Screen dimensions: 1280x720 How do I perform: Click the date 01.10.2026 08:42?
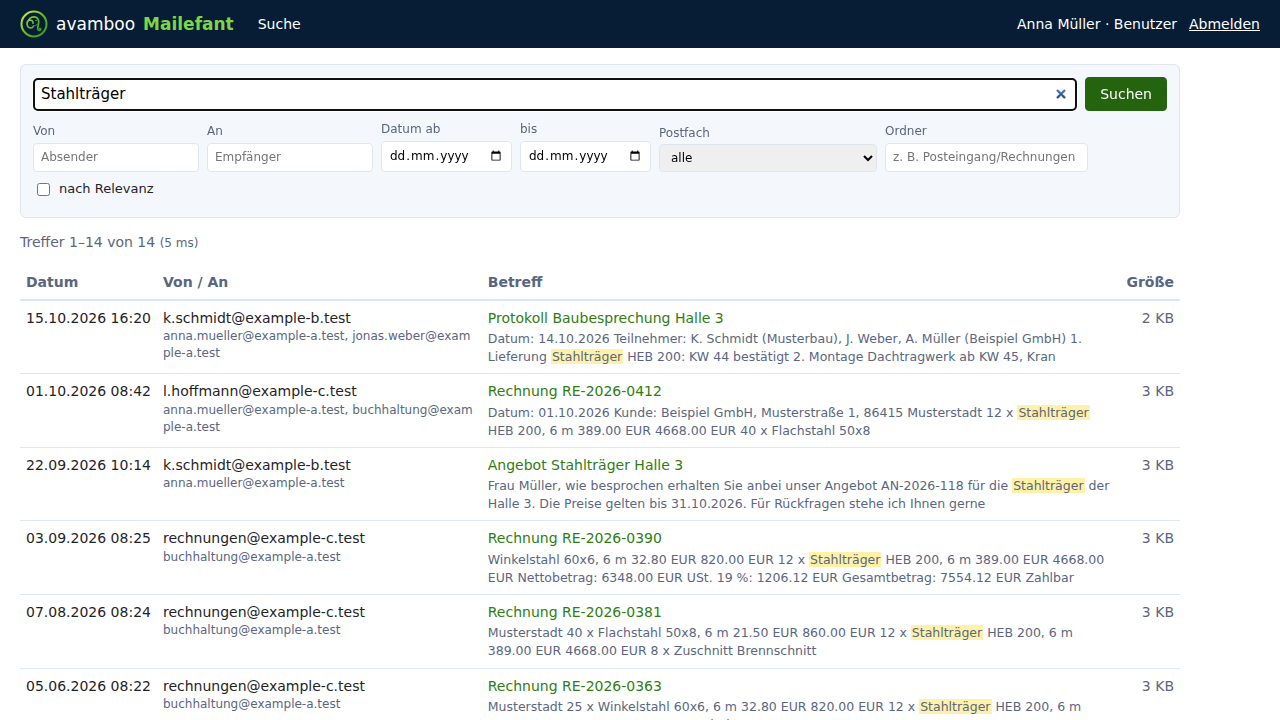tap(88, 391)
